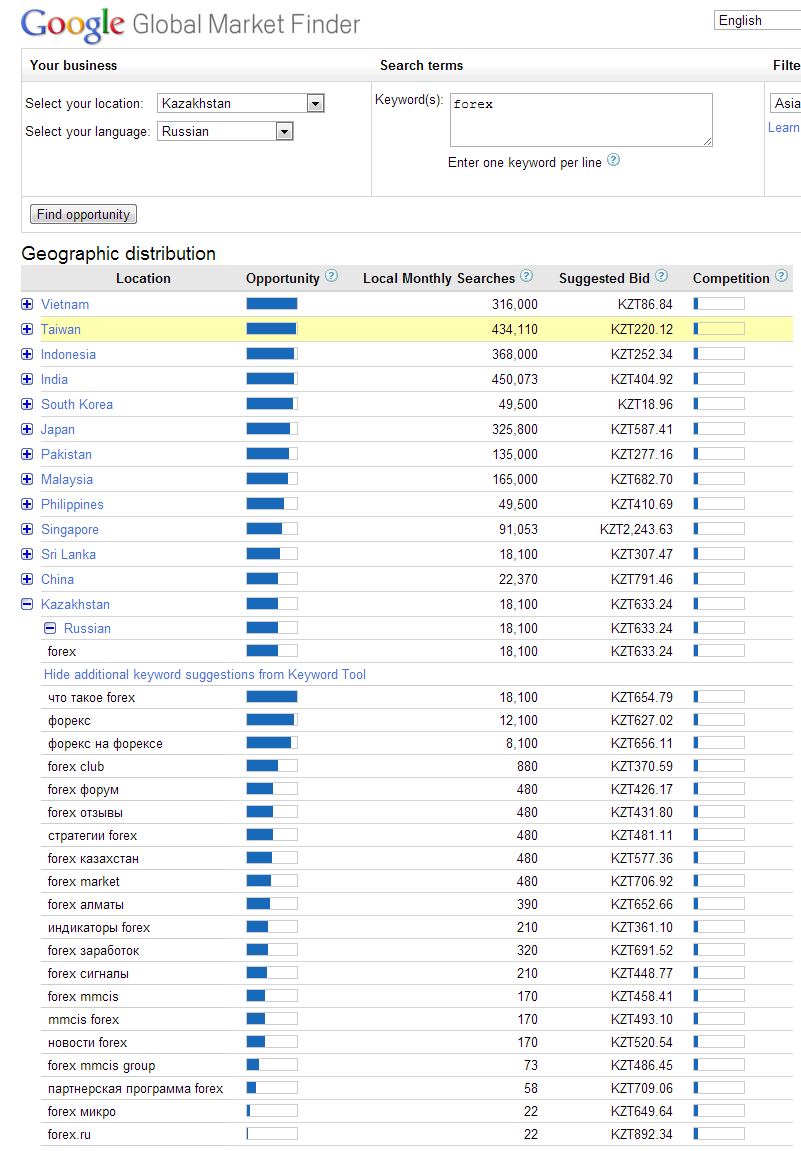Click the Learn link near filter
The height and width of the screenshot is (1151, 801).
coord(783,127)
